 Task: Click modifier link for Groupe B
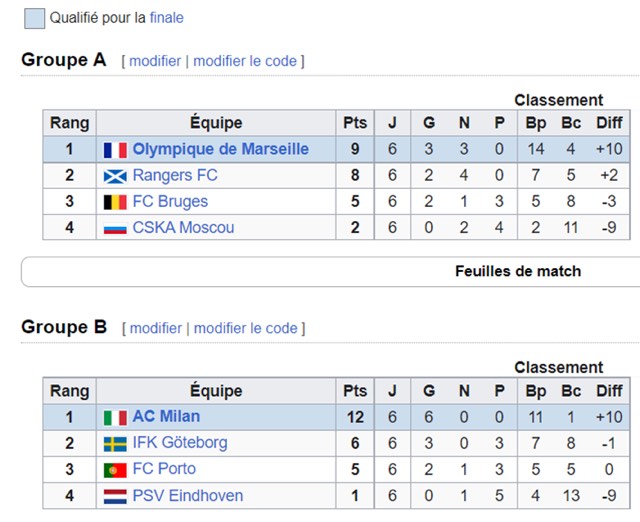tap(156, 328)
